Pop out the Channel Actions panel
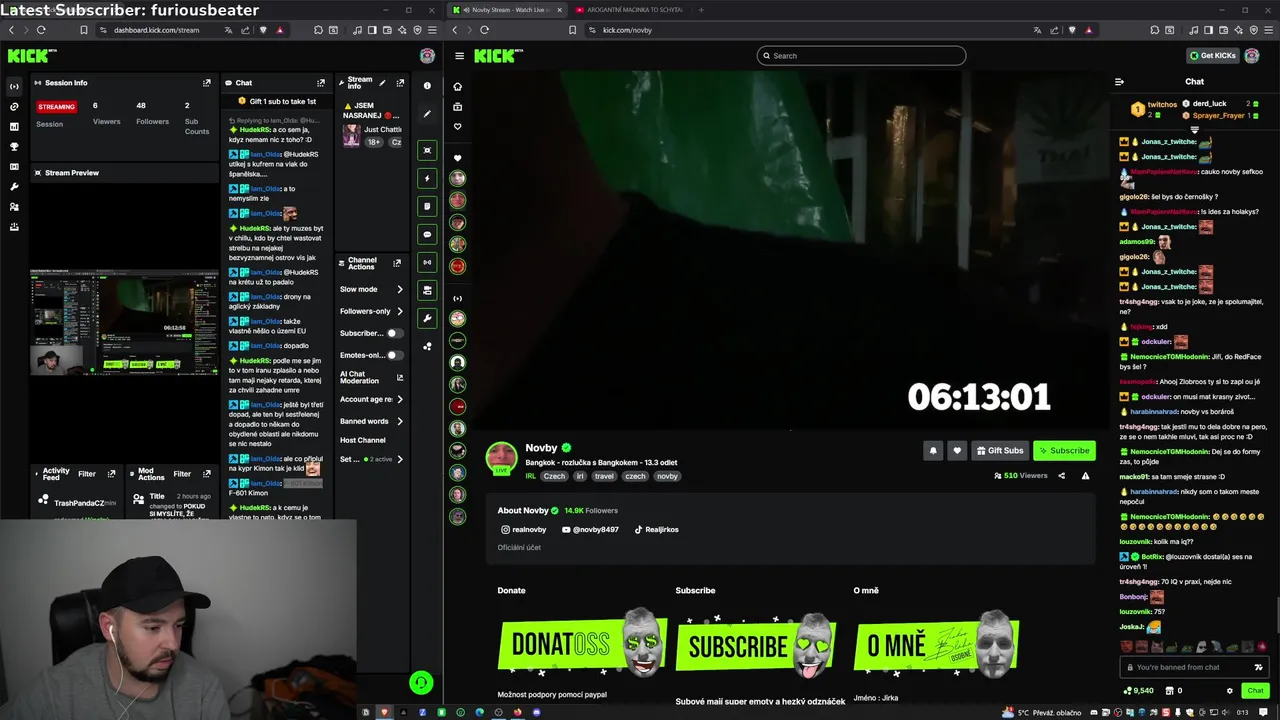Image resolution: width=1280 pixels, height=720 pixels. click(397, 263)
